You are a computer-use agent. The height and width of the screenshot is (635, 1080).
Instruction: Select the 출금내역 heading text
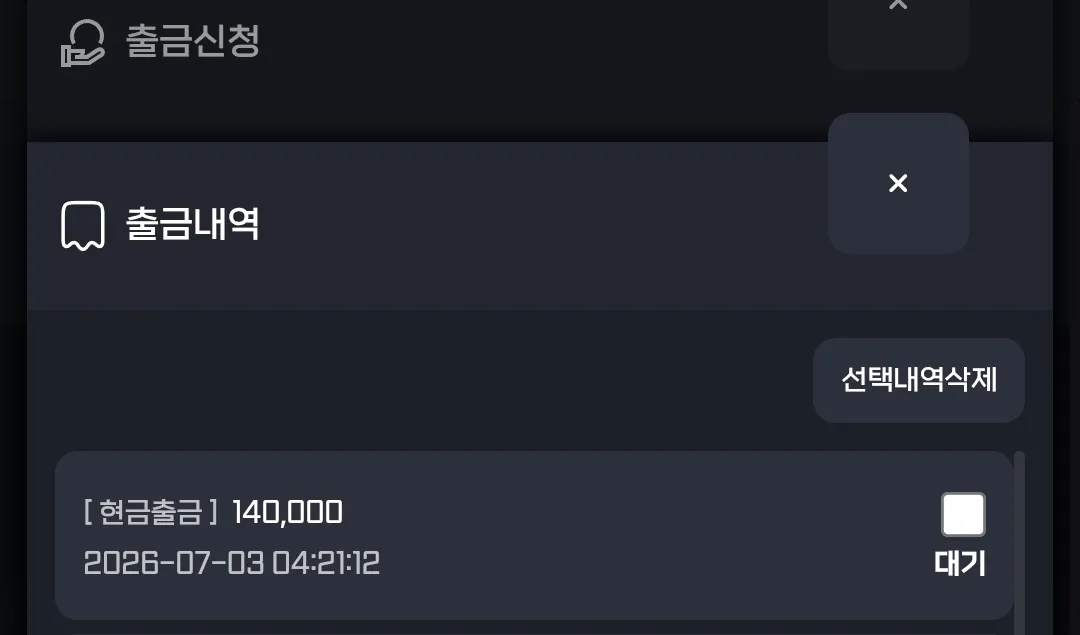click(193, 223)
